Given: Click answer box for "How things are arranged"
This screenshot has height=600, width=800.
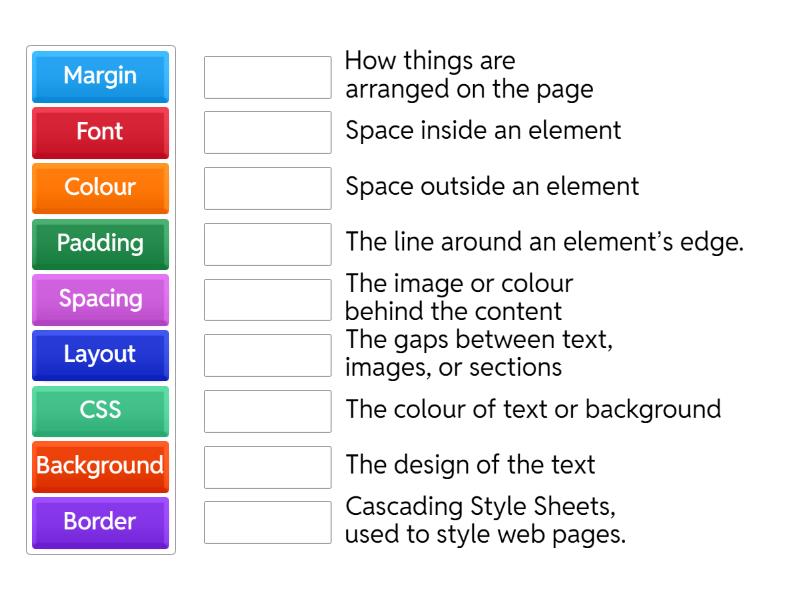Looking at the screenshot, I should tap(267, 77).
